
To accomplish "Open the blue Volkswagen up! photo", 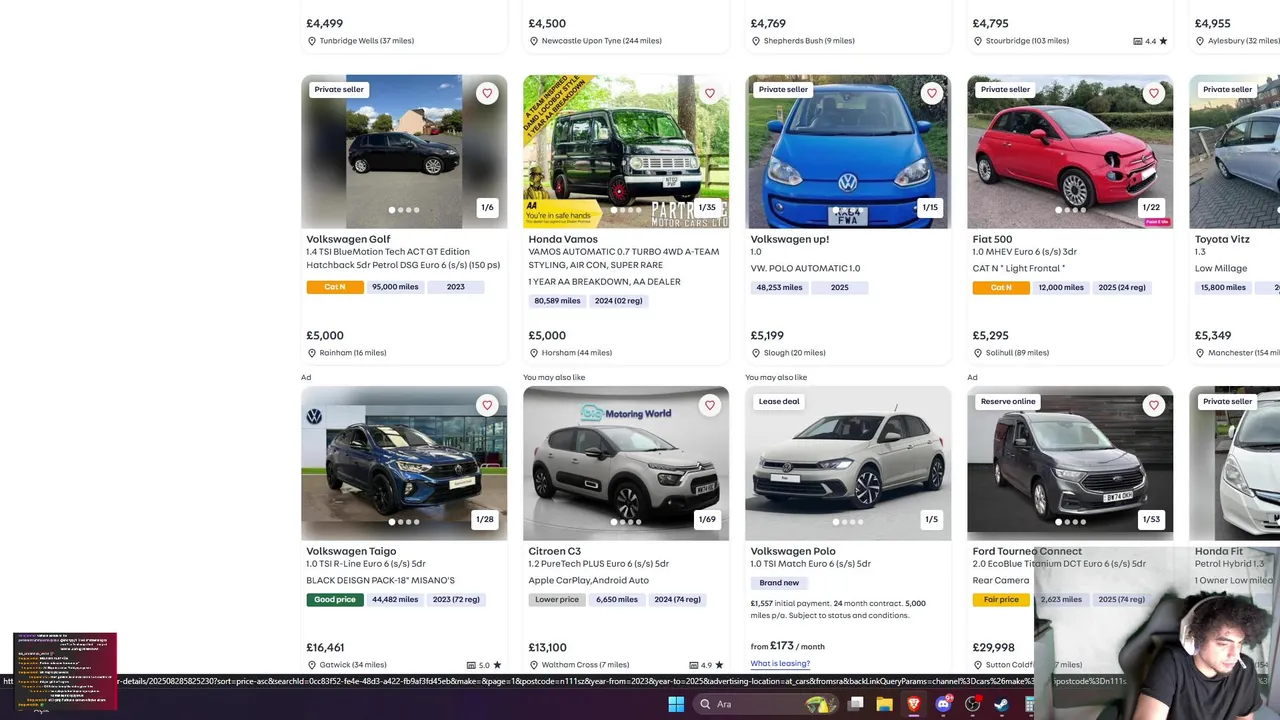I will click(x=848, y=151).
